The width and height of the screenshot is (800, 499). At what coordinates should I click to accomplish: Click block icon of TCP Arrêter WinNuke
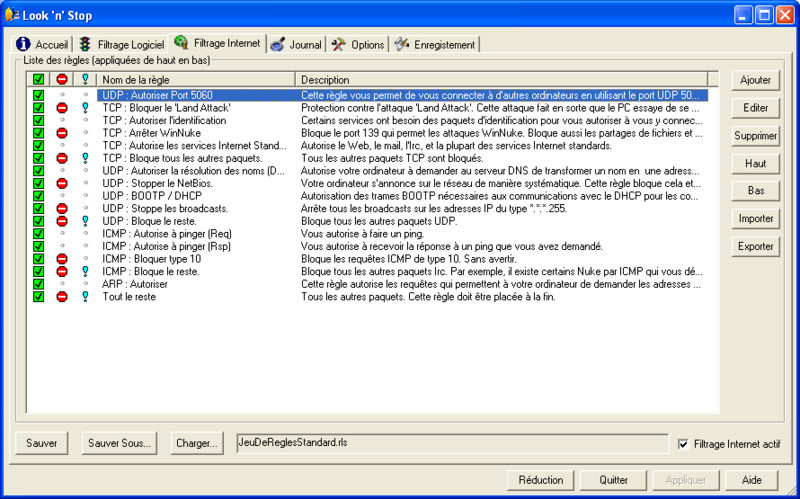pos(62,133)
